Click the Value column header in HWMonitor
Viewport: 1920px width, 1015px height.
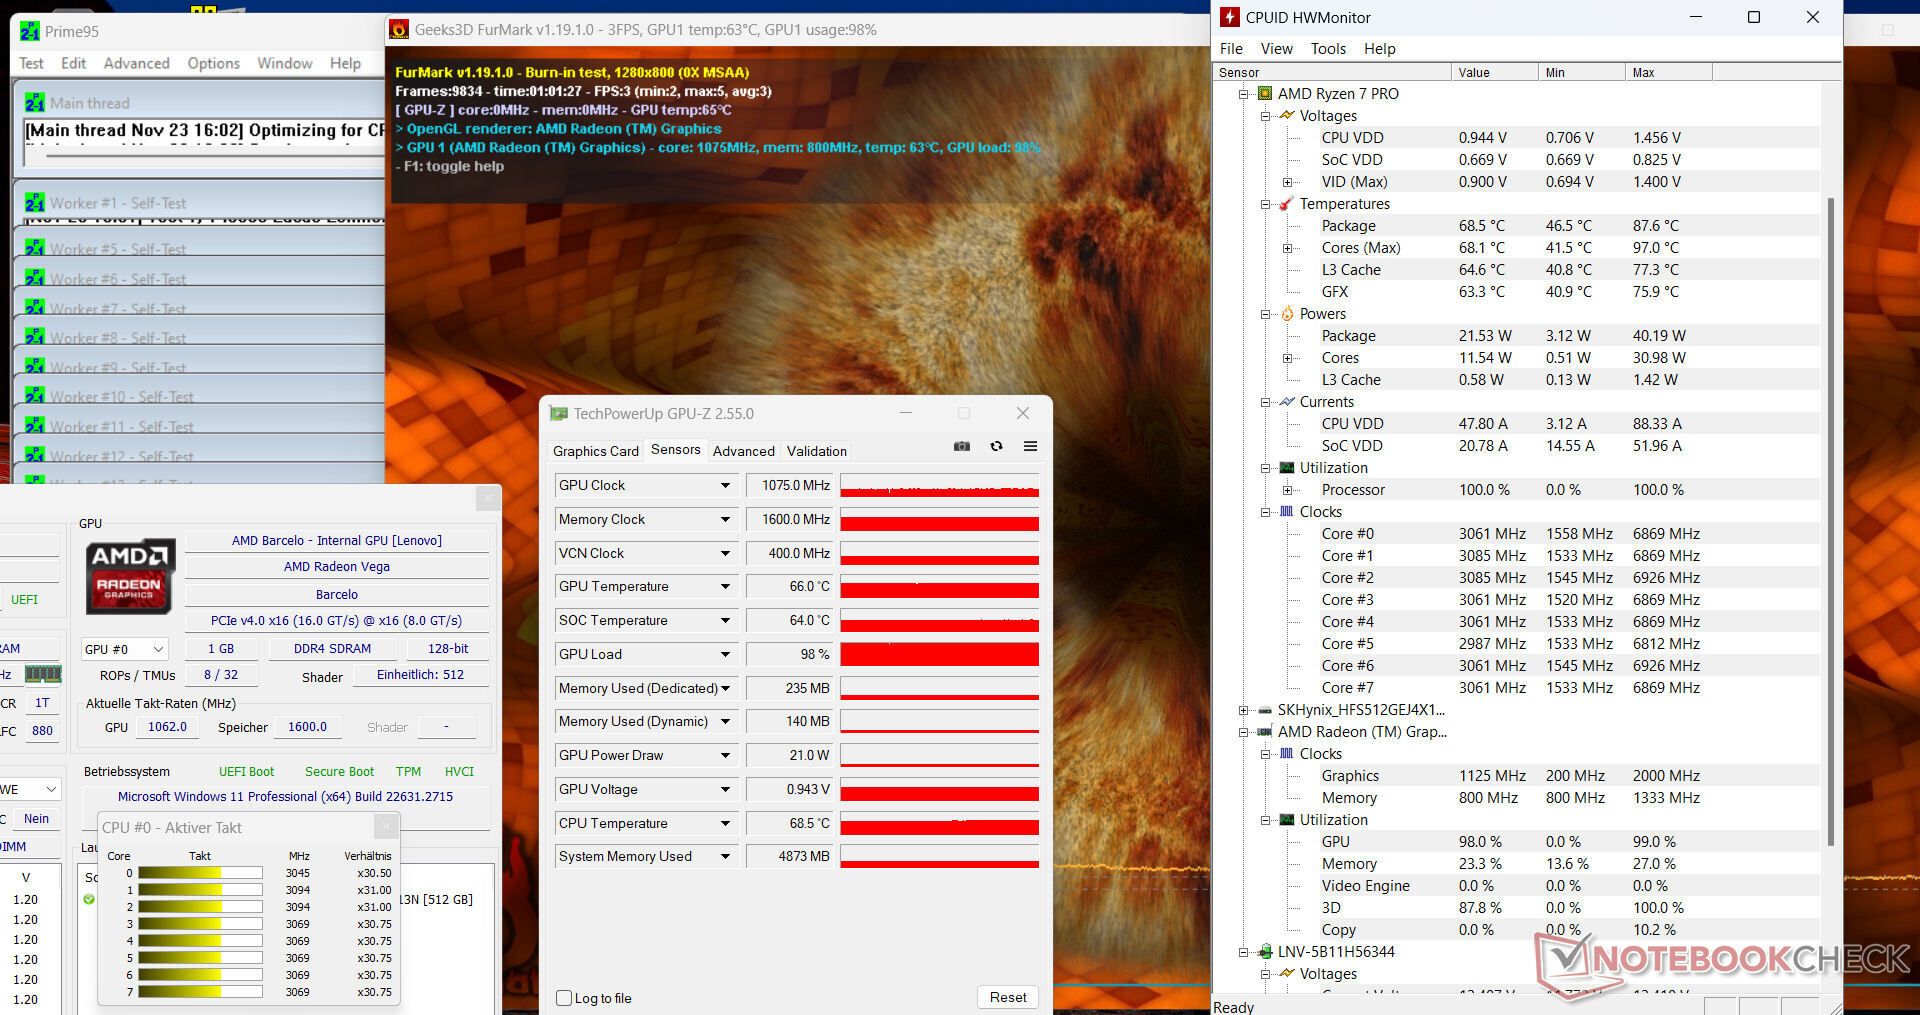[1494, 72]
